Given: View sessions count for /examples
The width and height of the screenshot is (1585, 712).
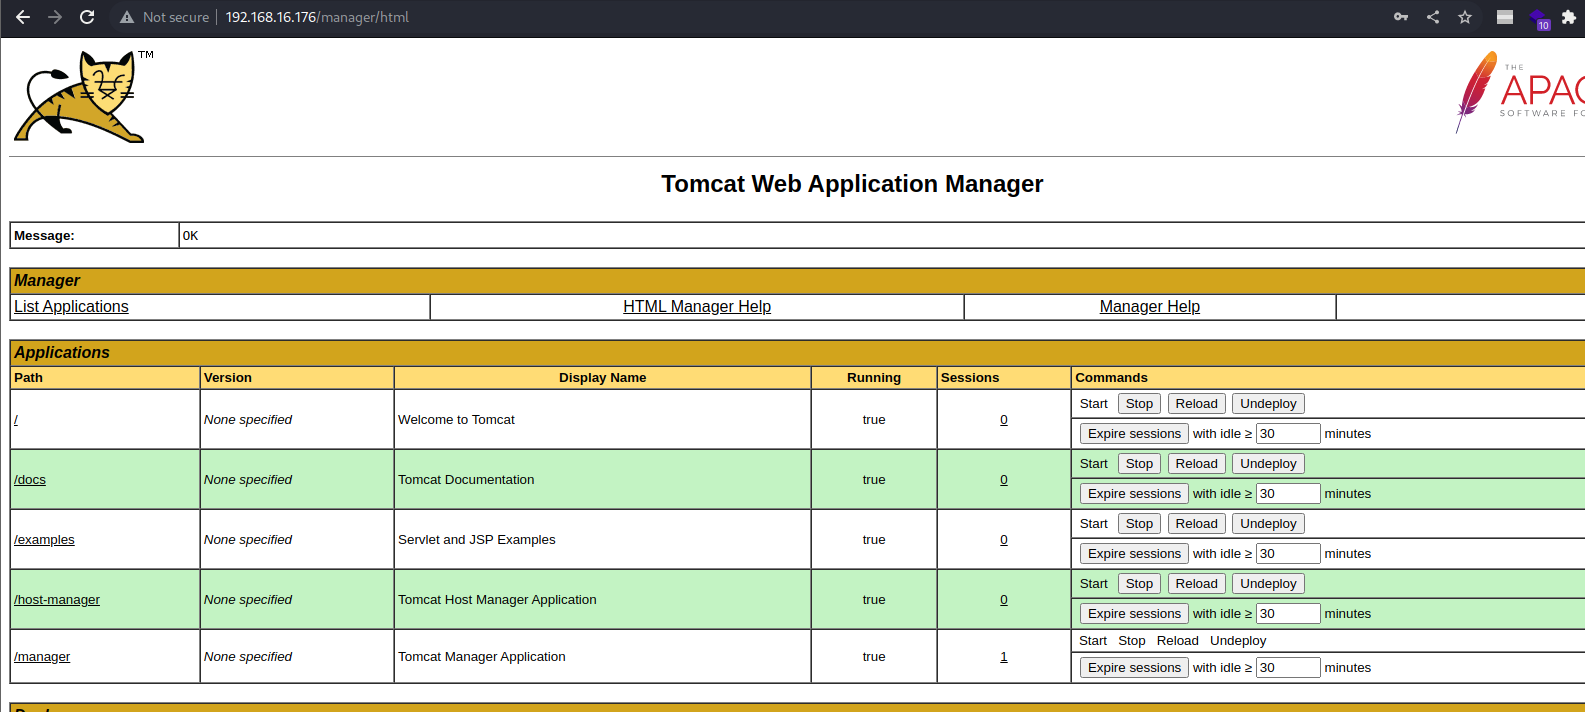Looking at the screenshot, I should 1004,540.
